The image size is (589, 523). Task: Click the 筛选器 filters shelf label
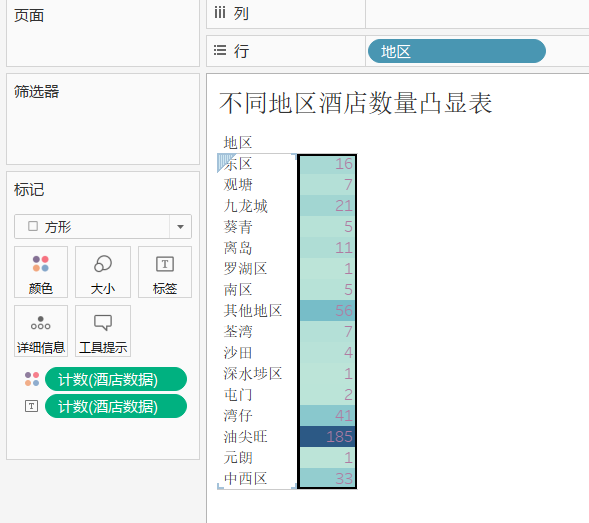click(x=36, y=92)
